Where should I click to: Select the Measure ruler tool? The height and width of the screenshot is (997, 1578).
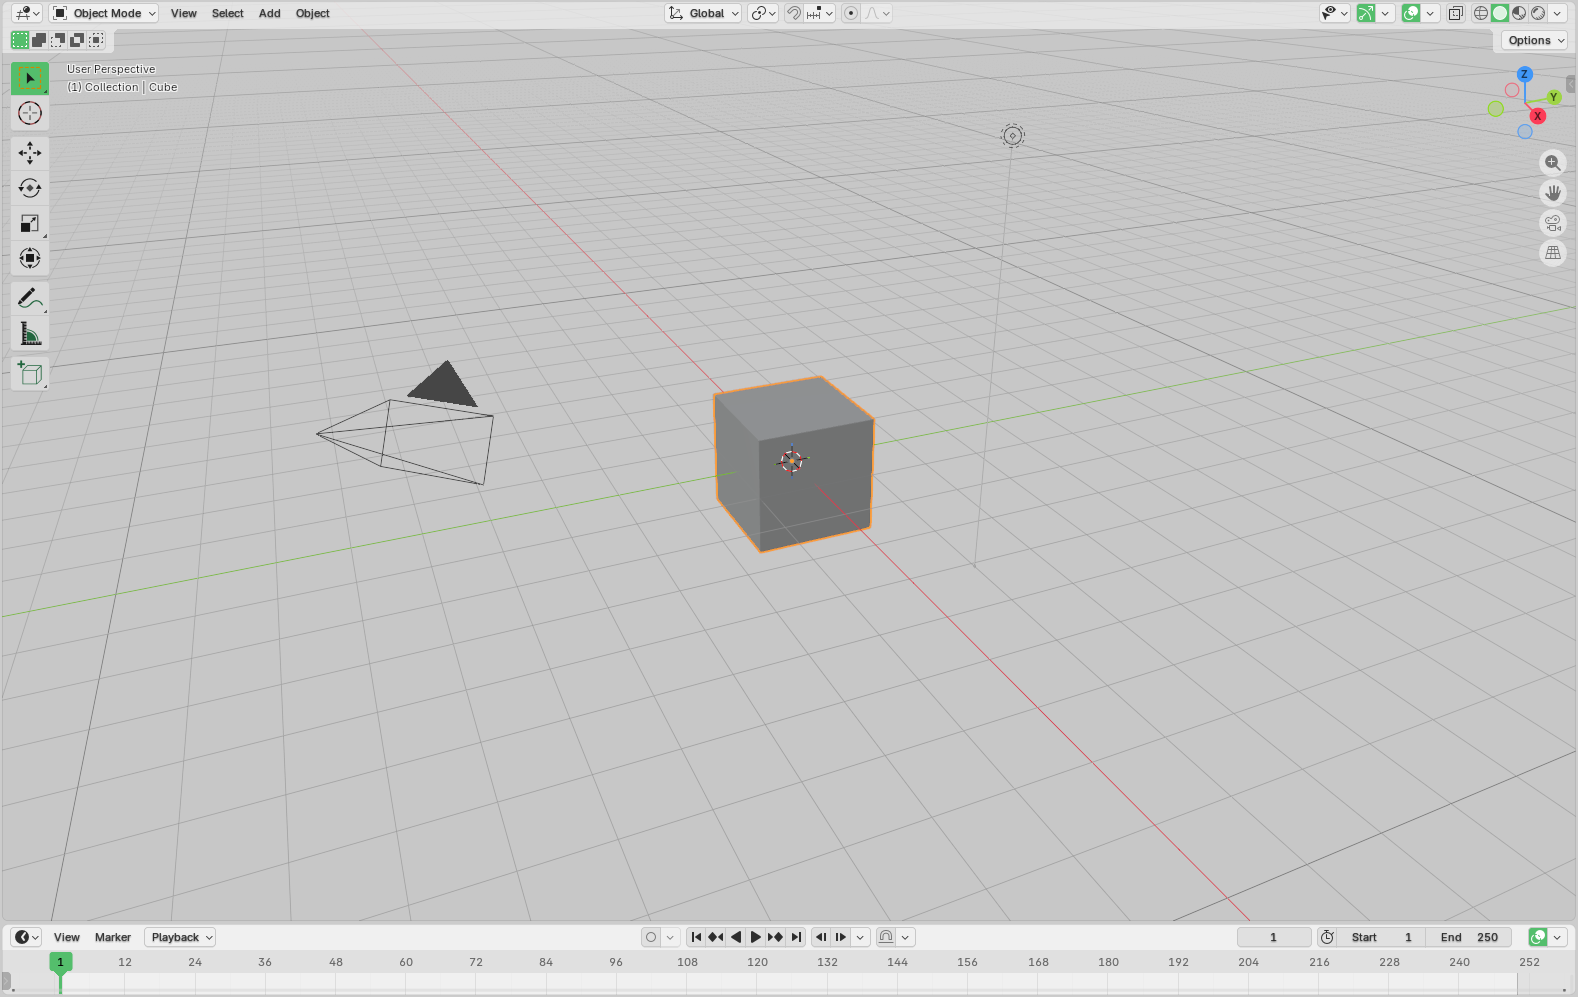(29, 333)
